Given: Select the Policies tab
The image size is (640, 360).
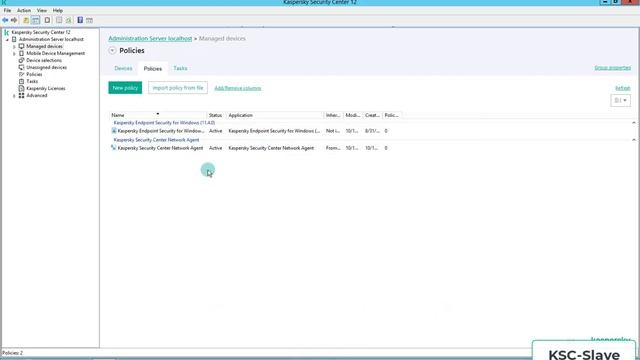Looking at the screenshot, I should [153, 69].
